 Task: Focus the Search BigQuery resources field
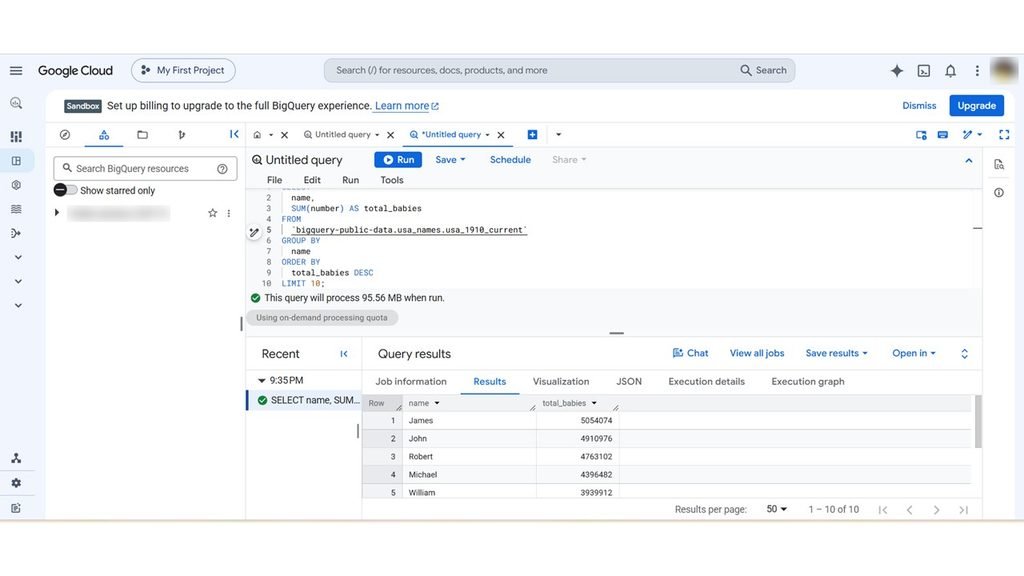pyautogui.click(x=145, y=168)
